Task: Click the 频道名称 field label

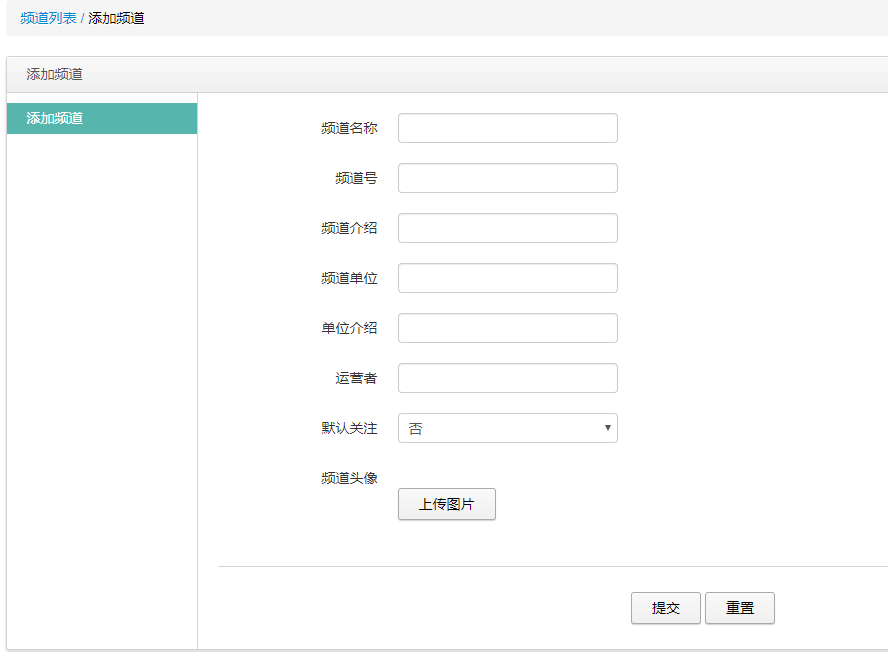Action: click(349, 129)
